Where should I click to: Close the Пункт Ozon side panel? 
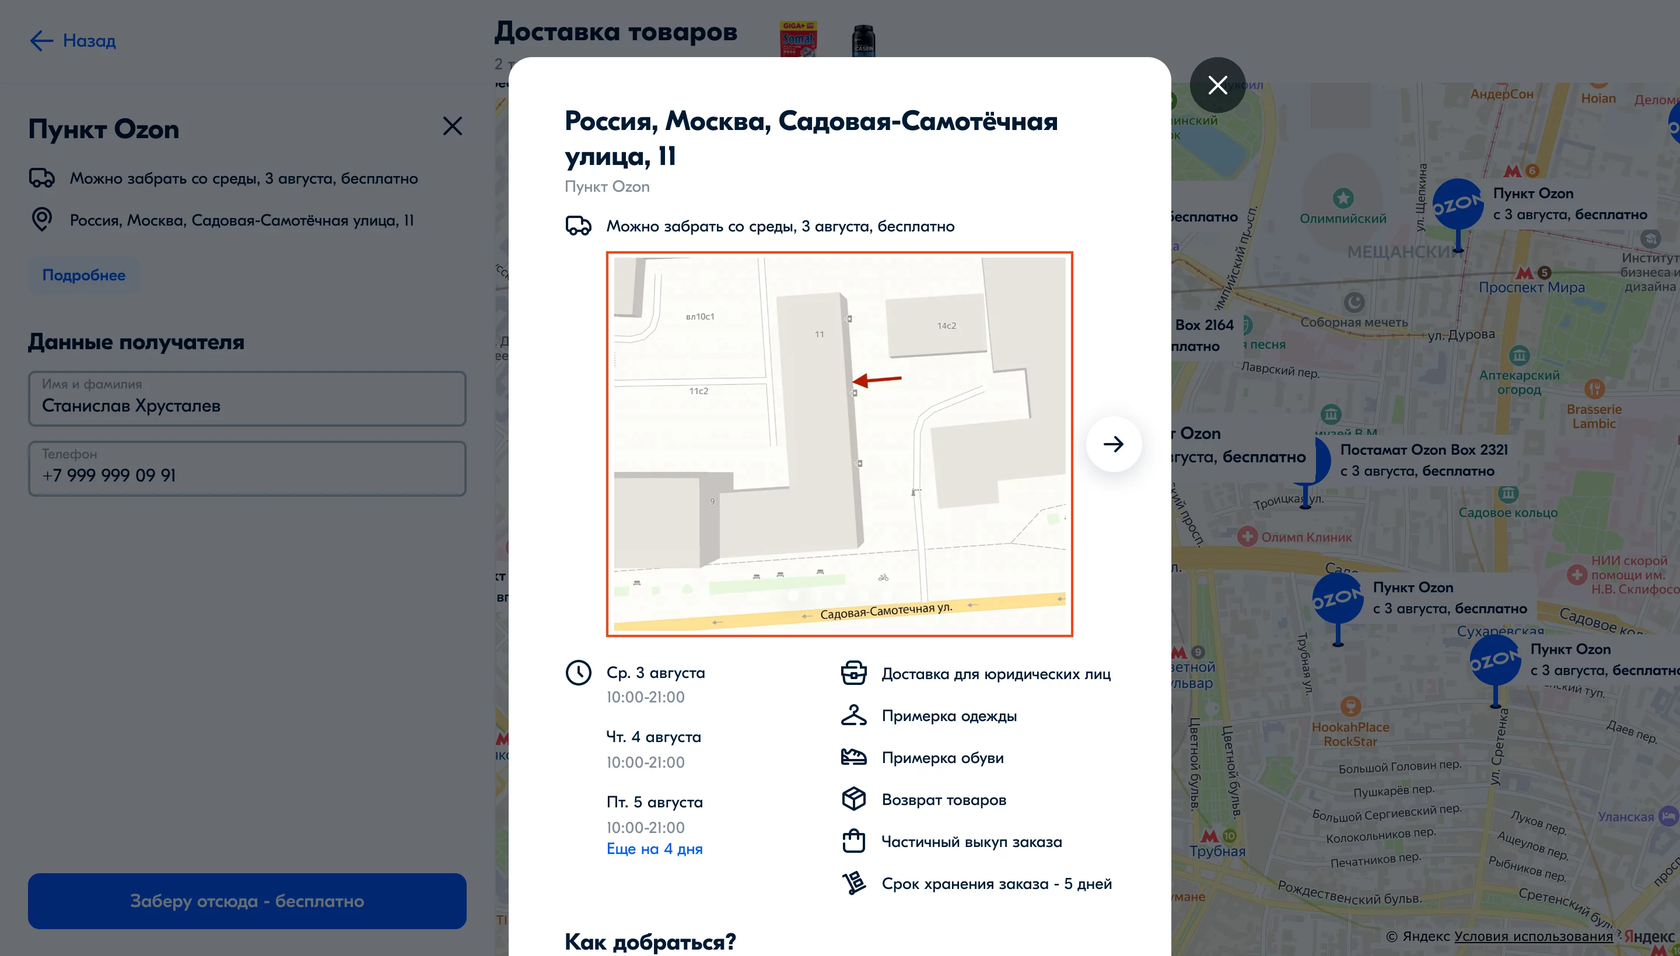pyautogui.click(x=452, y=126)
